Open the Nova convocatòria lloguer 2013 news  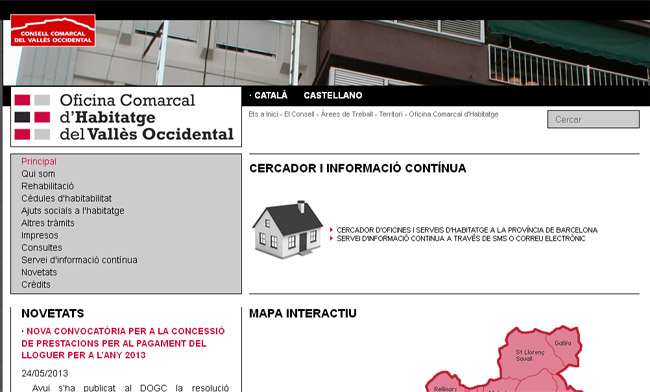click(123, 343)
